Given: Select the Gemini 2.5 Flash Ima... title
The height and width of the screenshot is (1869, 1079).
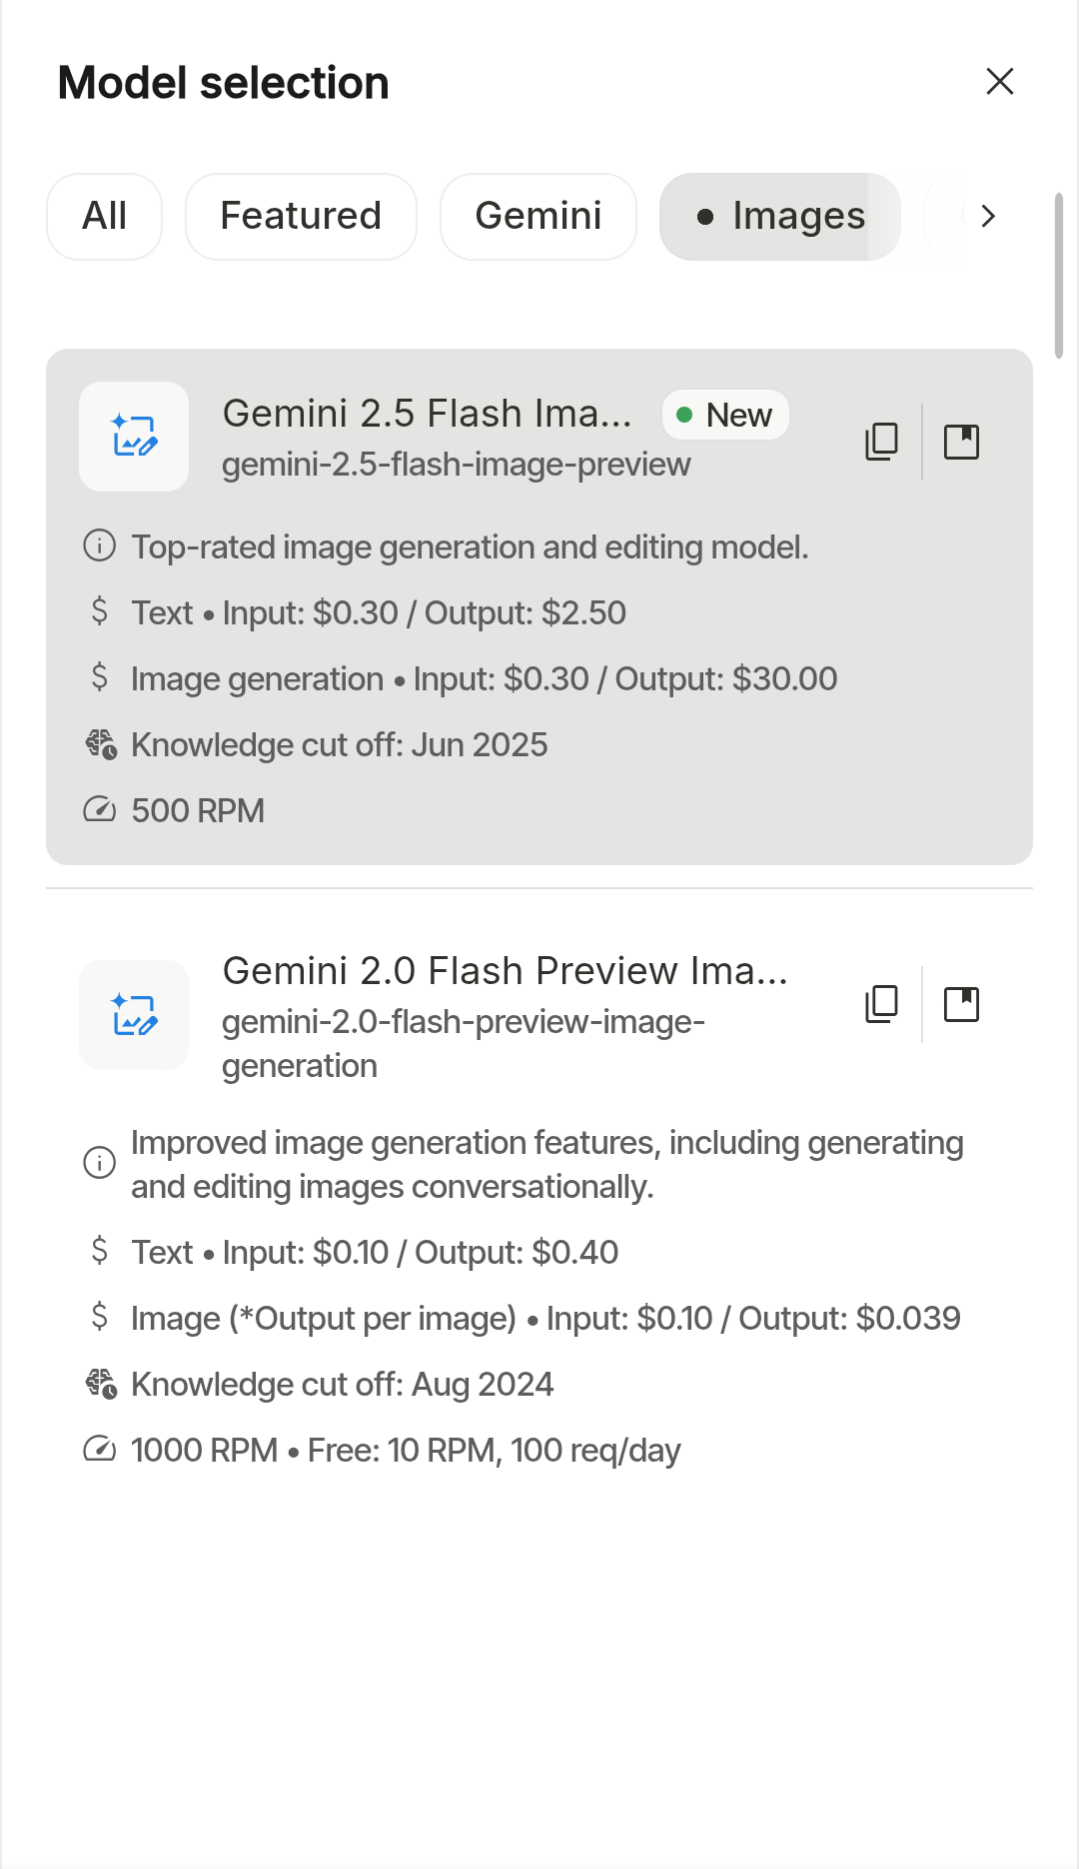Looking at the screenshot, I should [x=427, y=413].
